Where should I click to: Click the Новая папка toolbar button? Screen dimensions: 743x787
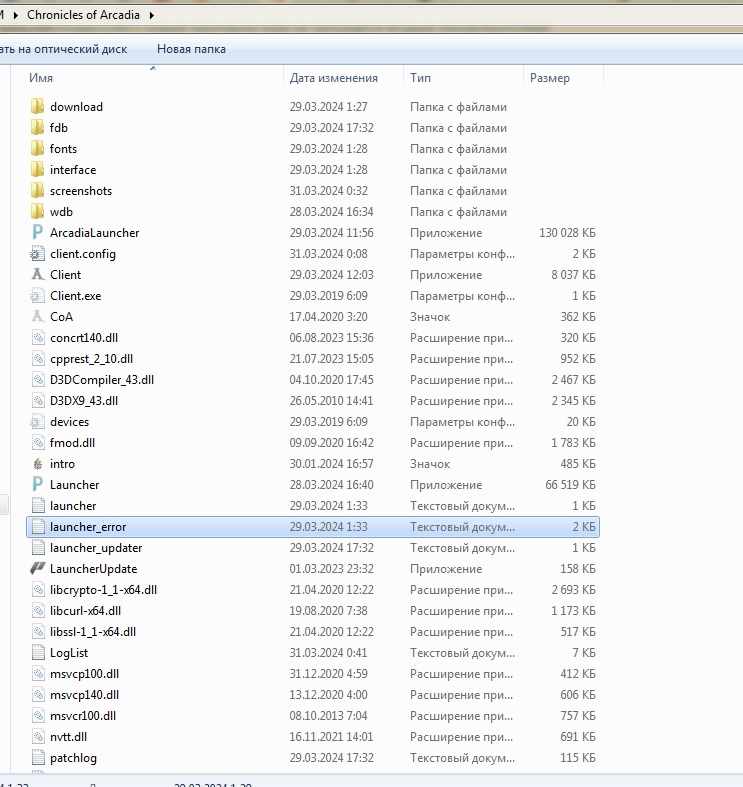click(x=191, y=49)
